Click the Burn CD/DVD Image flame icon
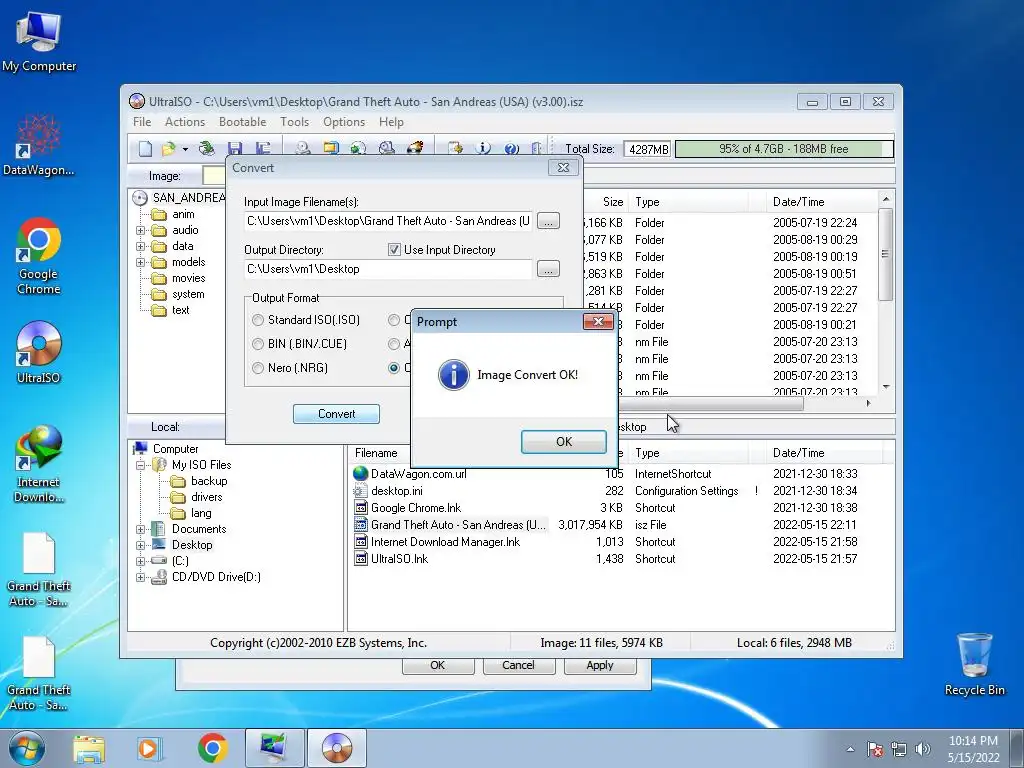This screenshot has width=1024, height=768. (x=415, y=149)
